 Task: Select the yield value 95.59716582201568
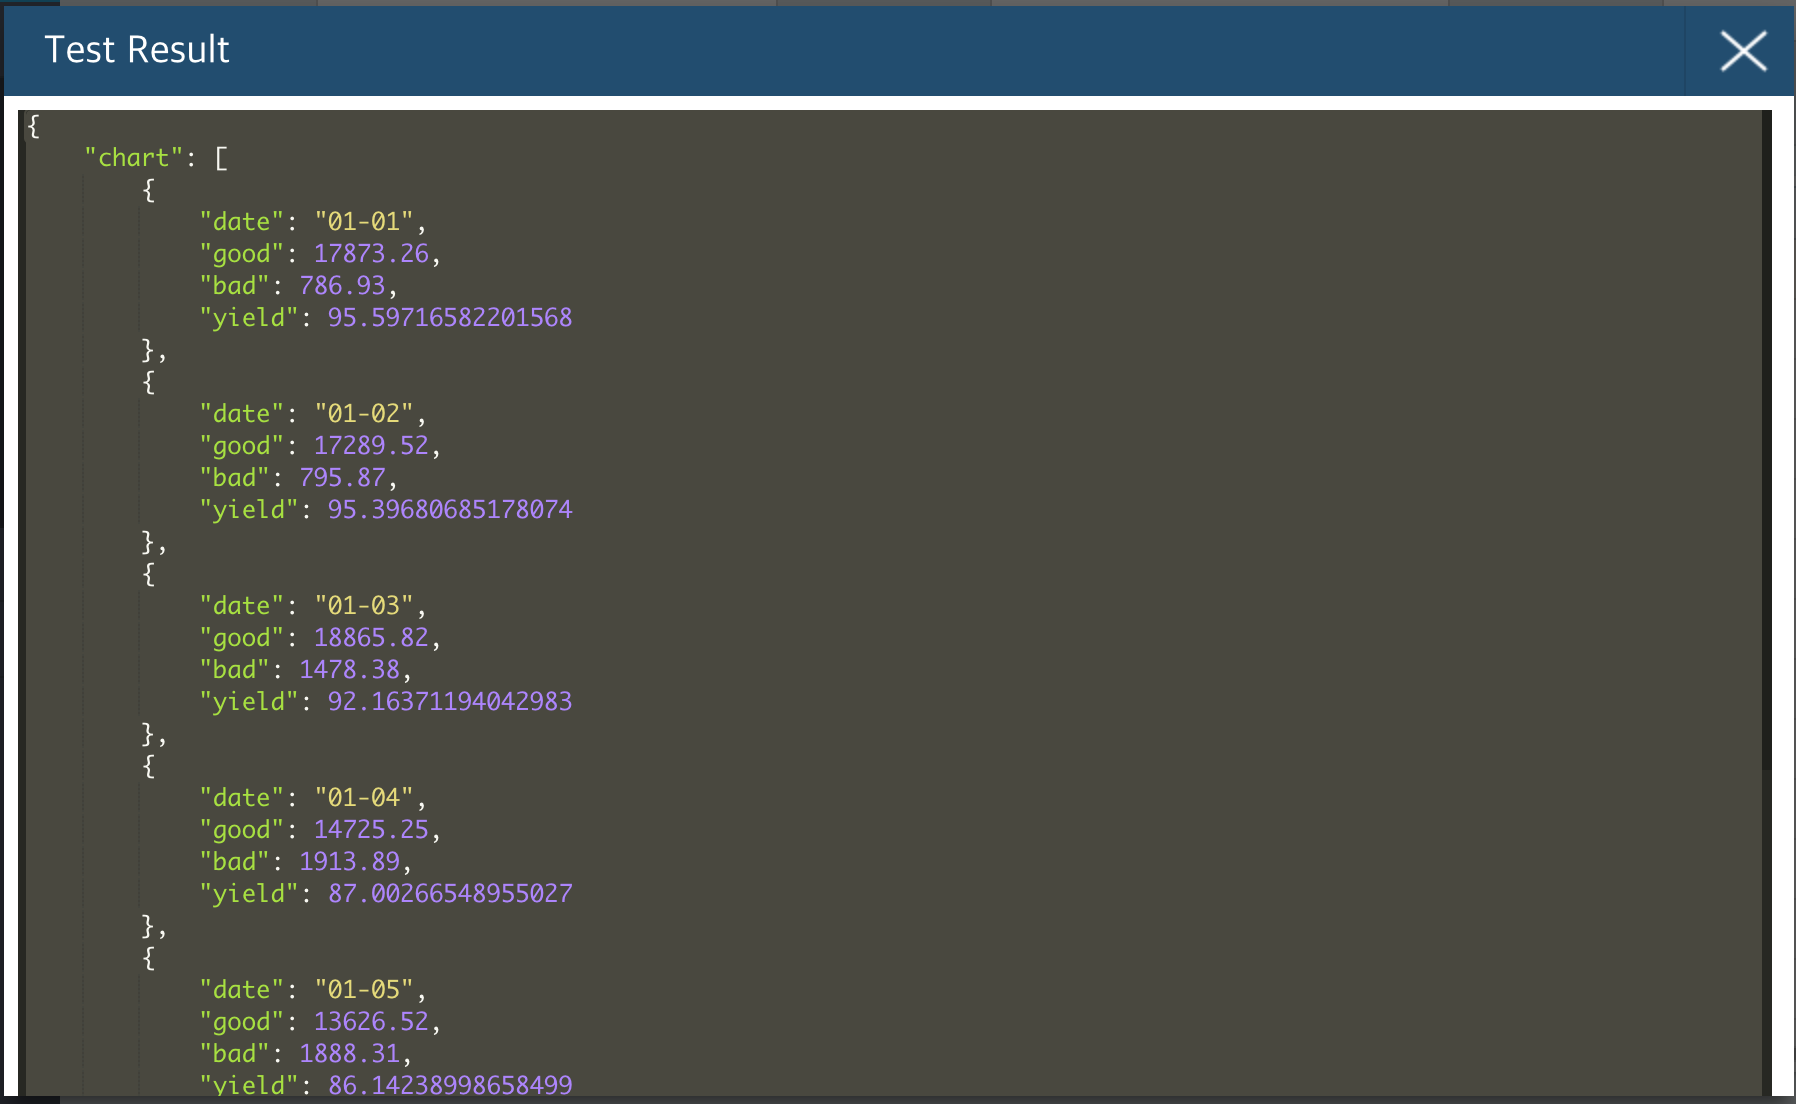[450, 318]
